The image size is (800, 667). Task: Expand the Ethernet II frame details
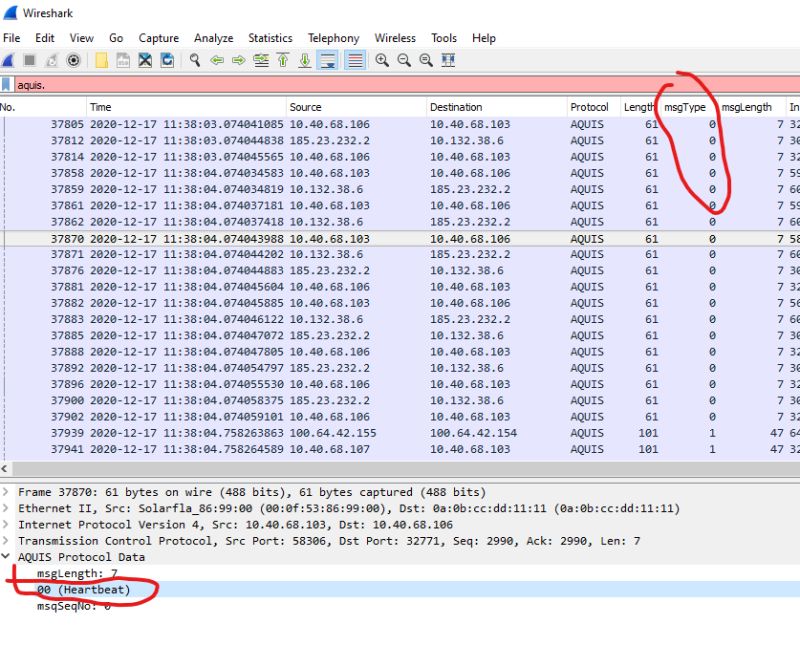tap(8, 508)
